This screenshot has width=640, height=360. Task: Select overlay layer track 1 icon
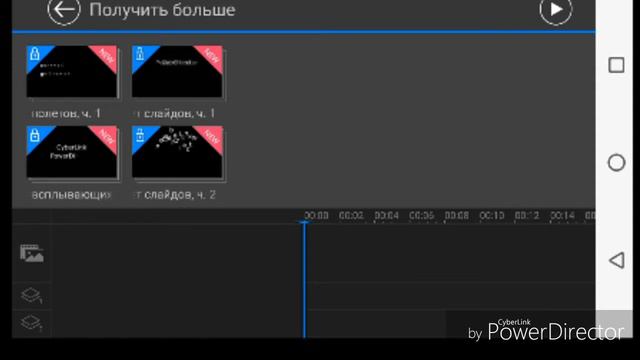pyautogui.click(x=31, y=295)
